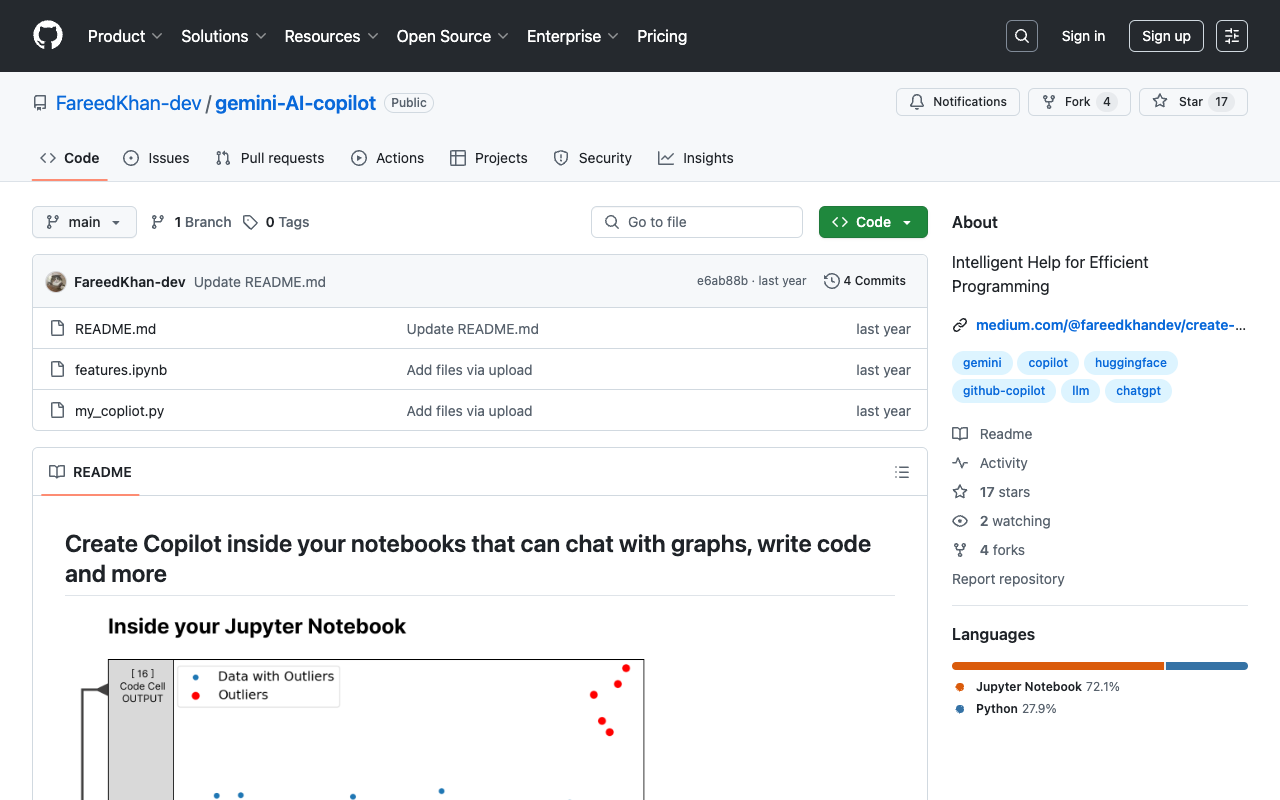
Task: Open the README.md file name link
Action: coord(115,329)
